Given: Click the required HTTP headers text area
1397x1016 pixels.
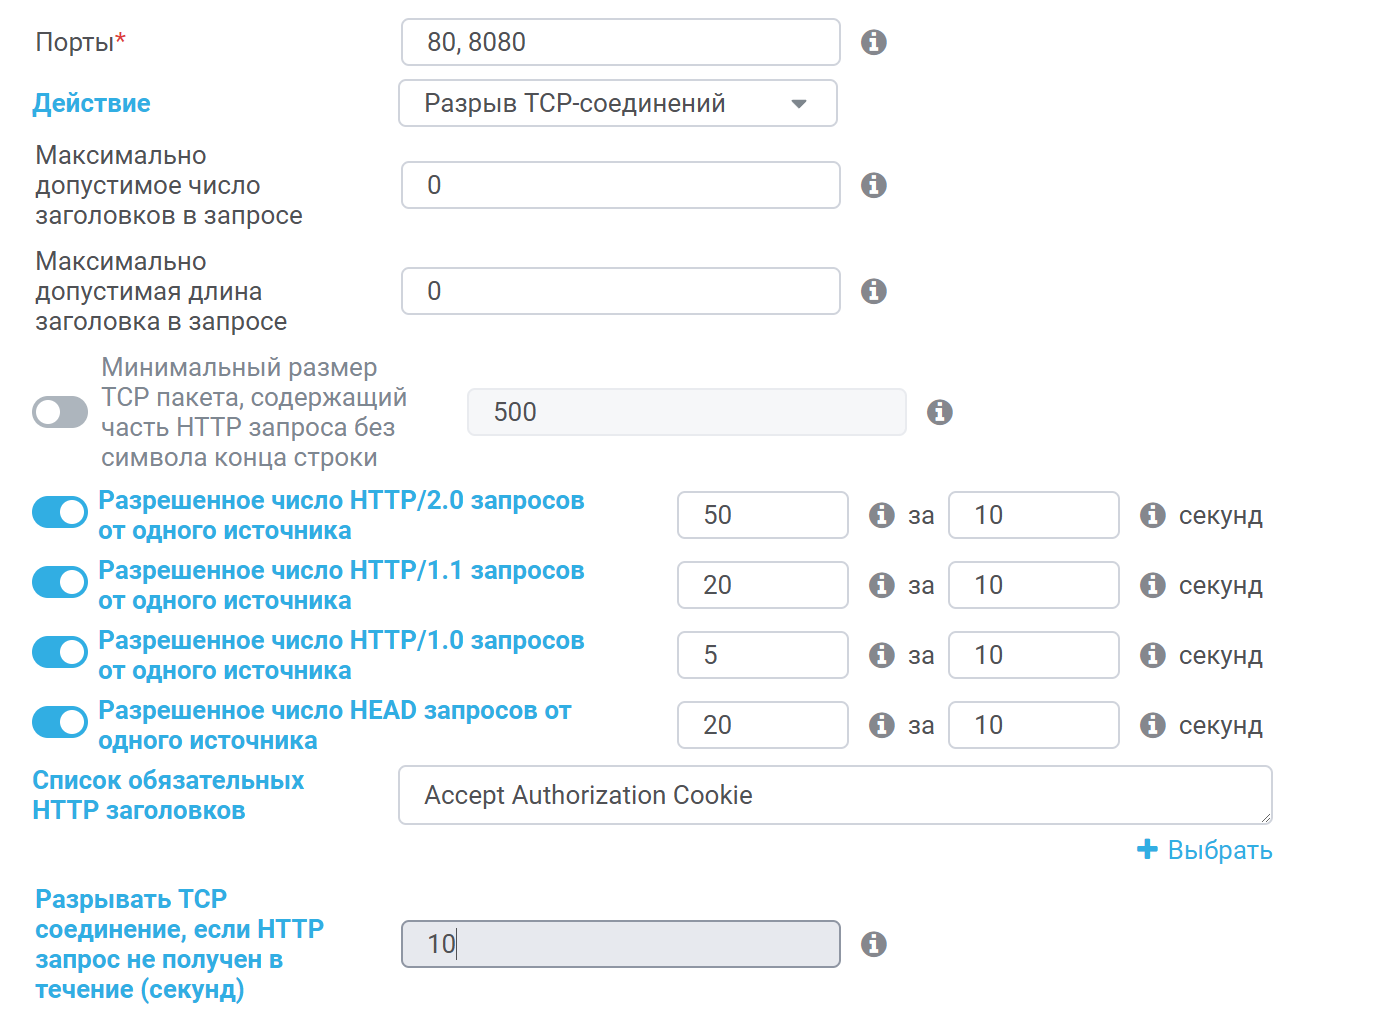Looking at the screenshot, I should pos(835,795).
